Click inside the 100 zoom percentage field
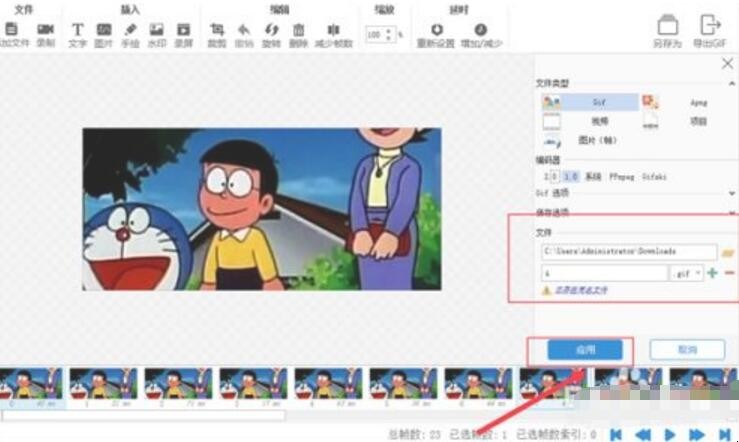Viewport: 739px width, 442px height. 375,35
